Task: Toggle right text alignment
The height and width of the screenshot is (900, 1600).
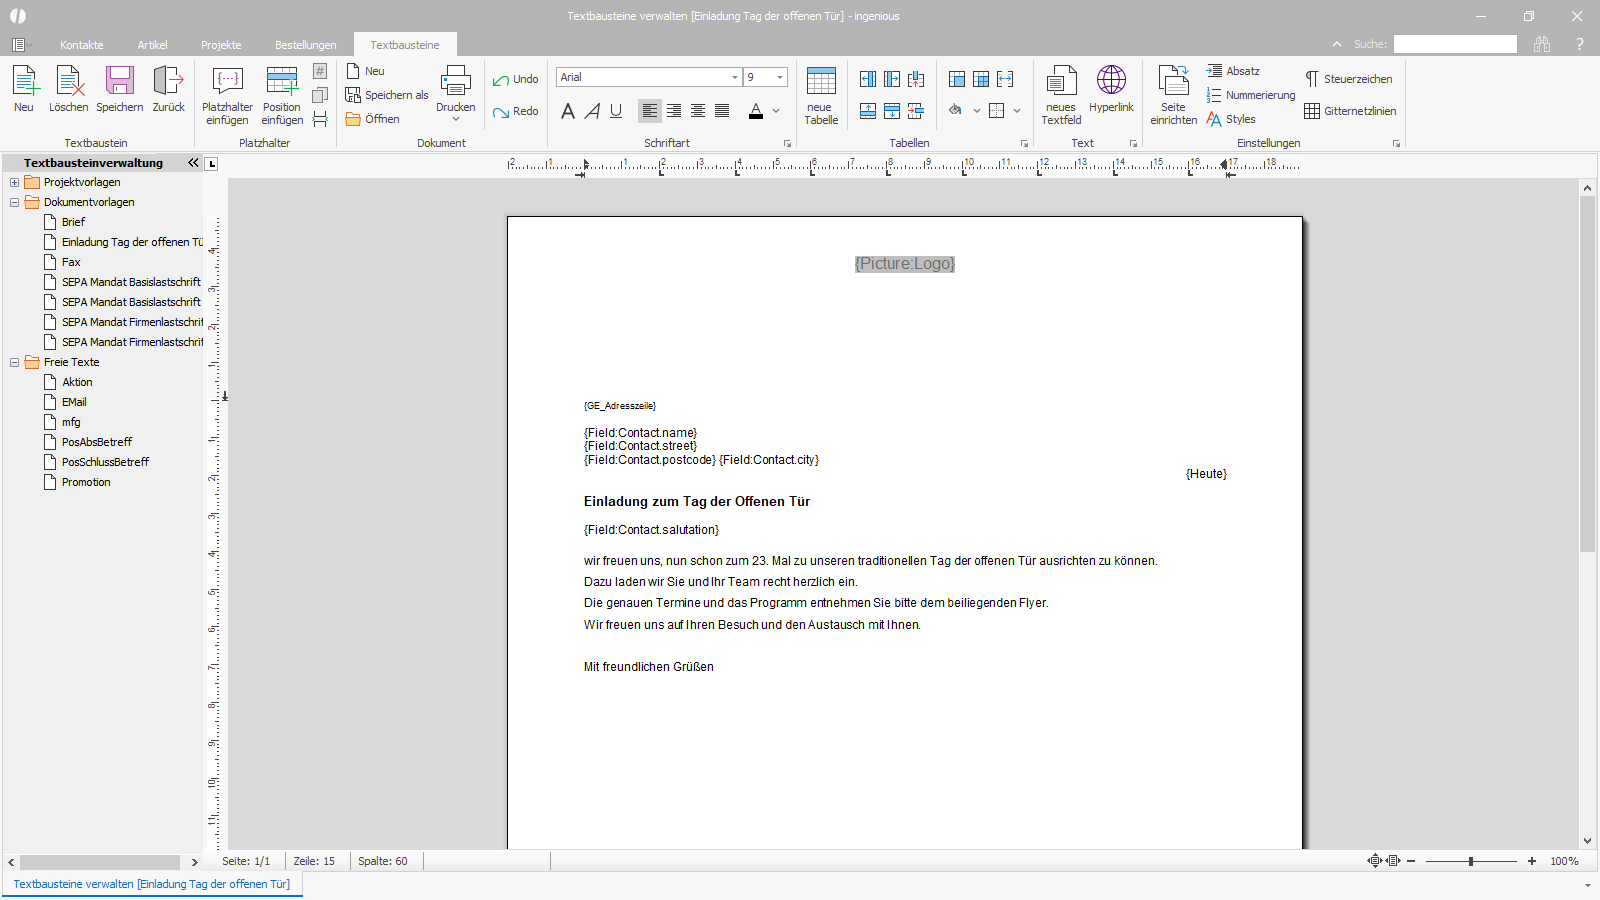Action: click(x=674, y=111)
